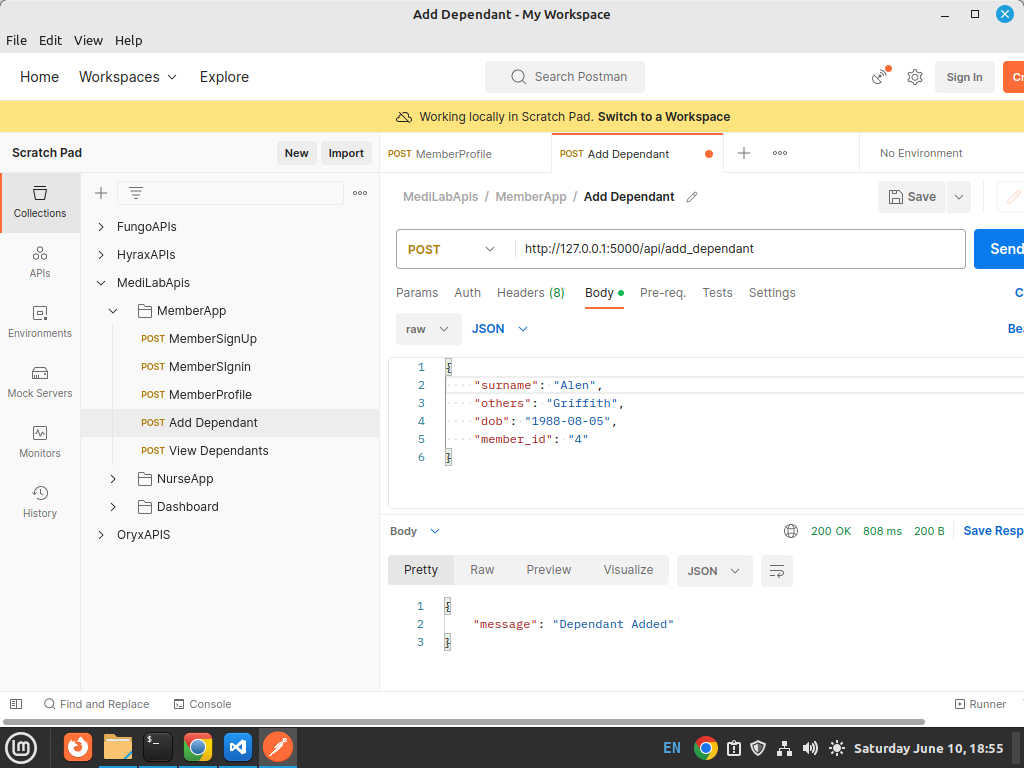
Task: Expand the NurseApp folder
Action: (x=112, y=478)
